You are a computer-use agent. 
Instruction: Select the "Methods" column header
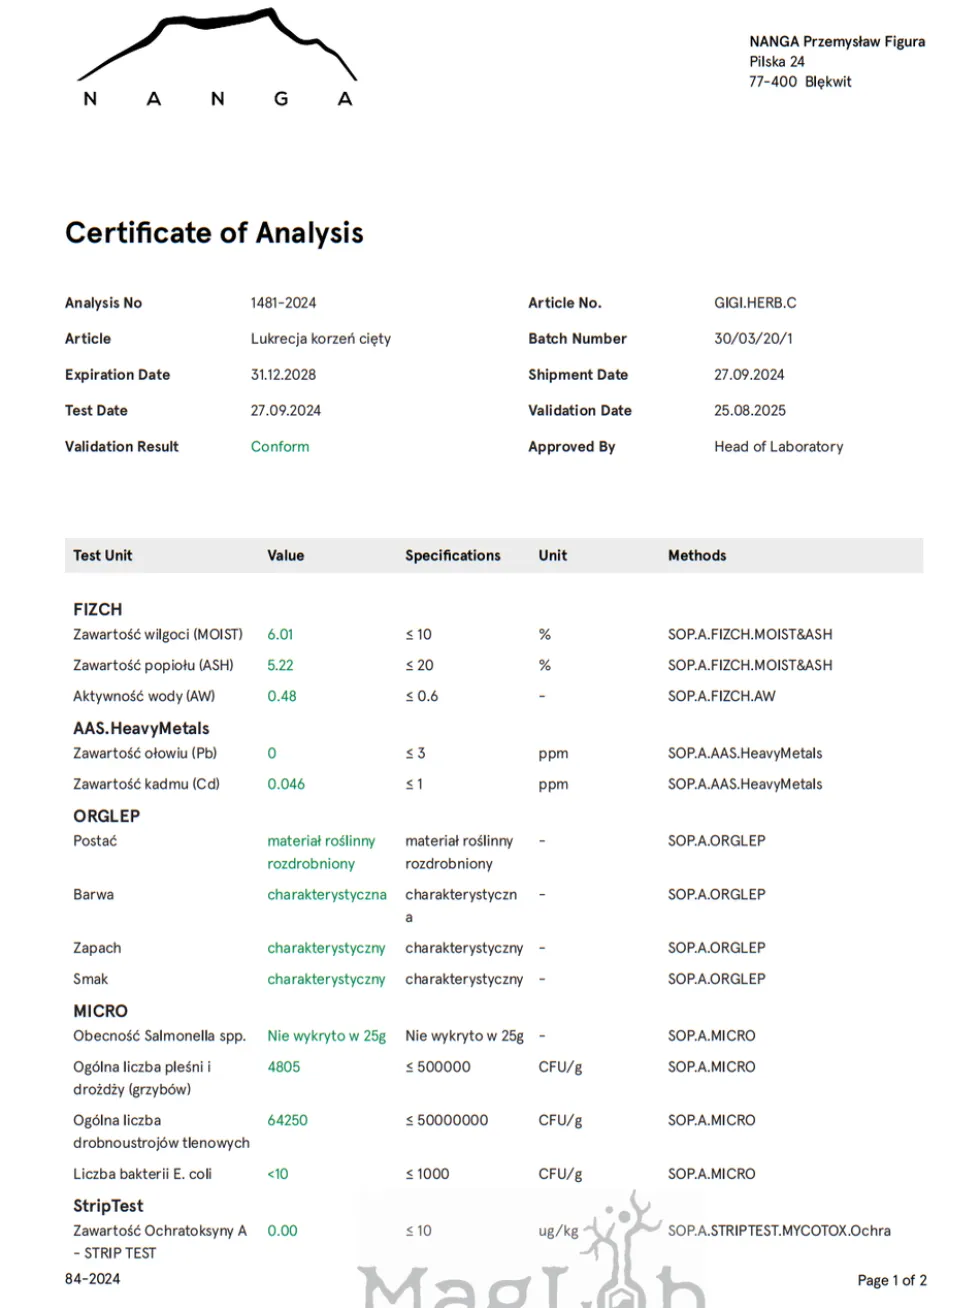pos(697,556)
